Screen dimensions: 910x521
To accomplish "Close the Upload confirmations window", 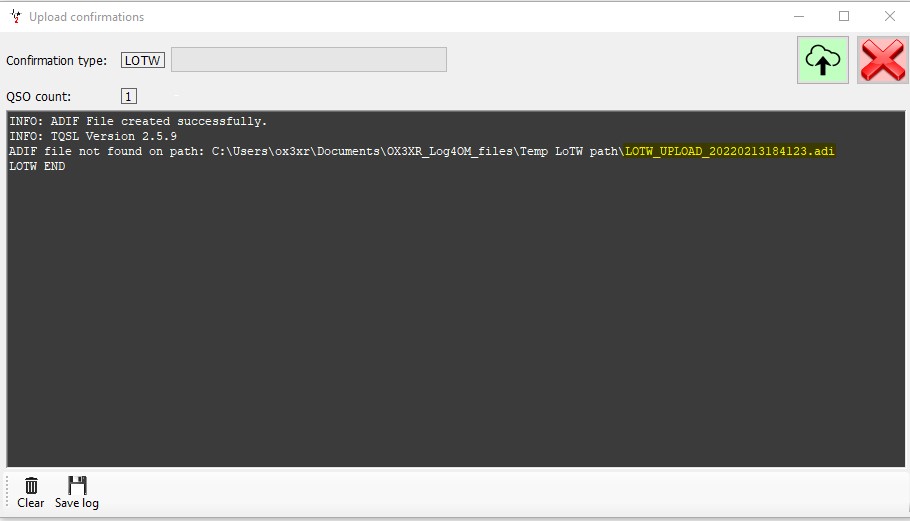I will pyautogui.click(x=890, y=16).
